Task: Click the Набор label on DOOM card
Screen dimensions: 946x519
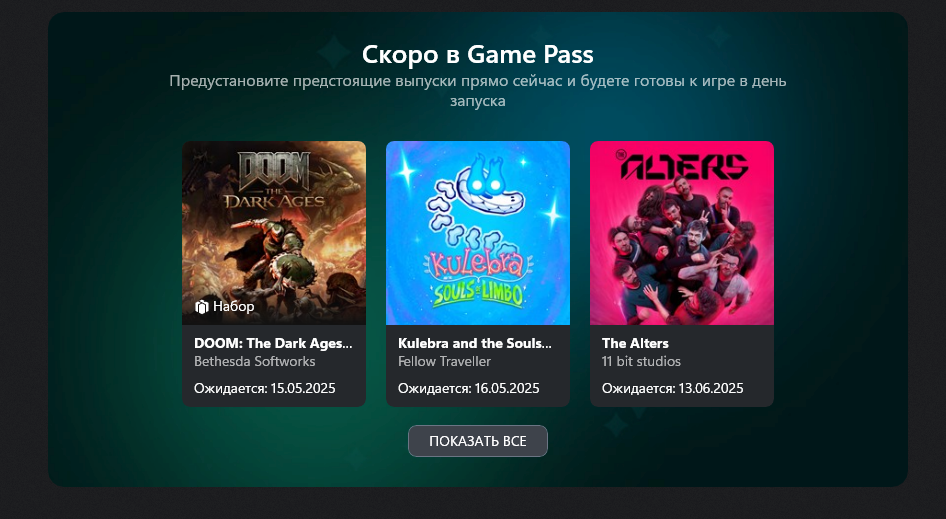Action: [x=233, y=307]
